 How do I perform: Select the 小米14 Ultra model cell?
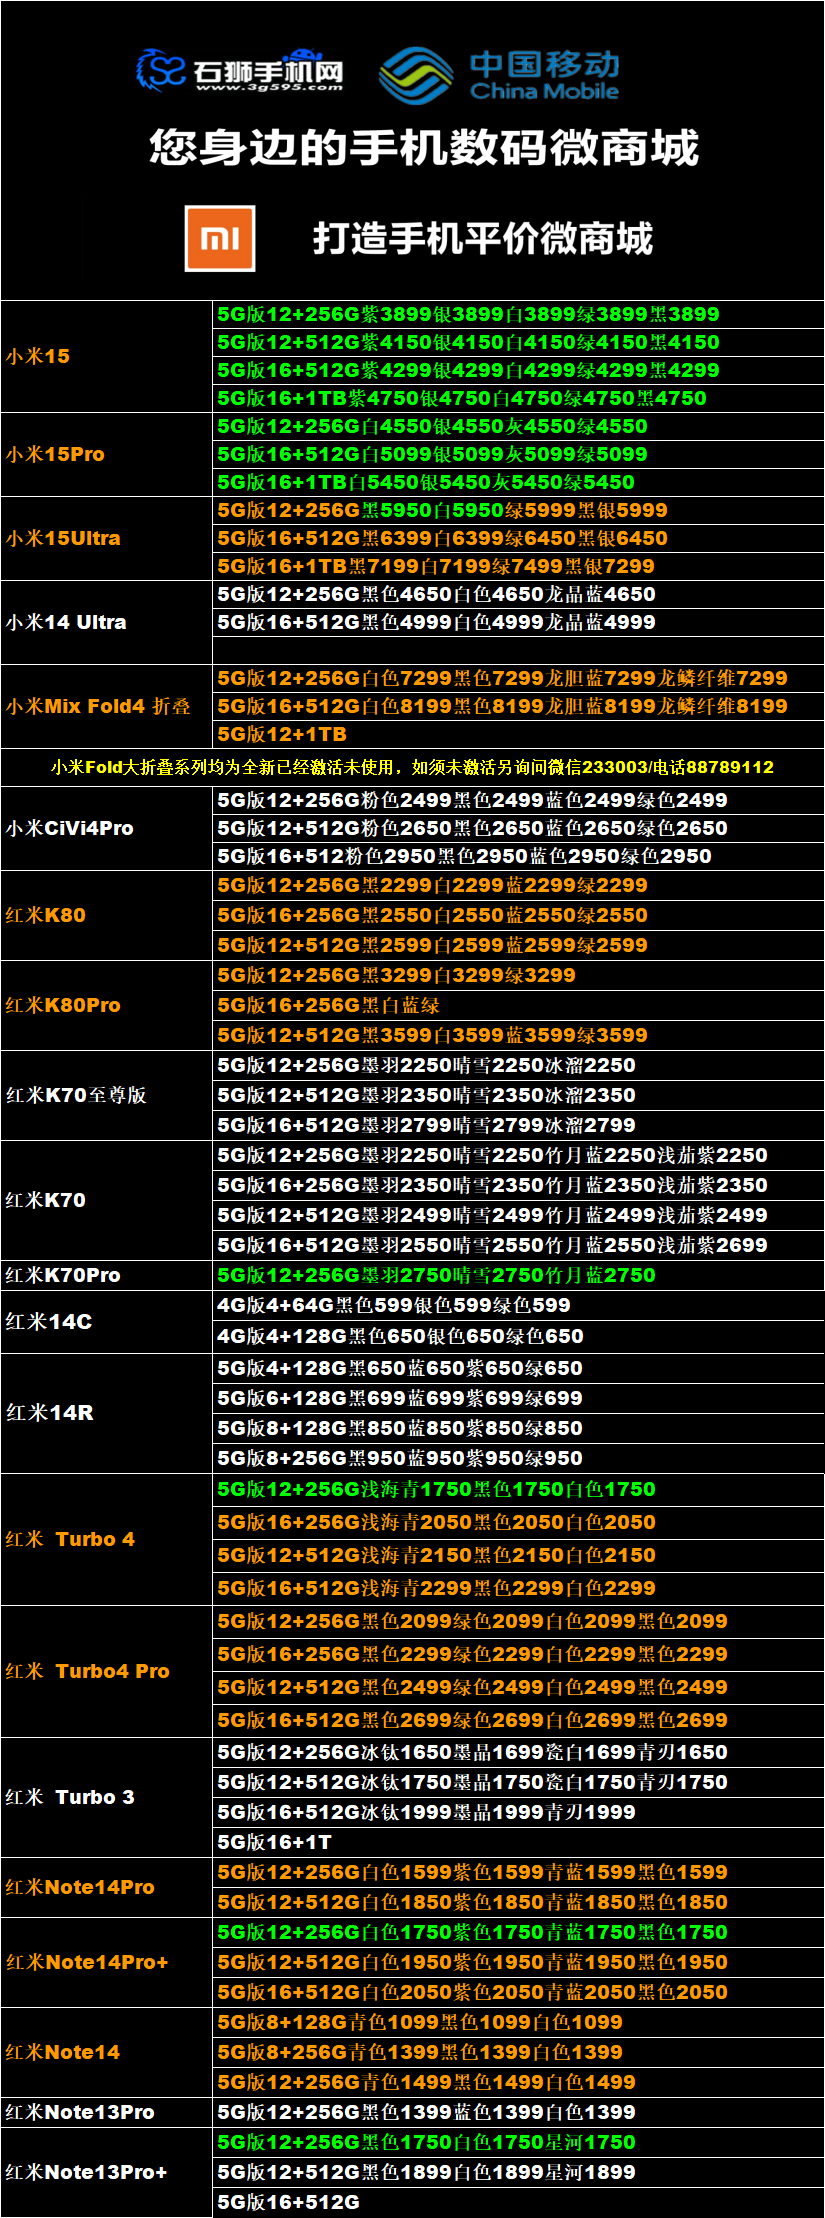pos(106,622)
